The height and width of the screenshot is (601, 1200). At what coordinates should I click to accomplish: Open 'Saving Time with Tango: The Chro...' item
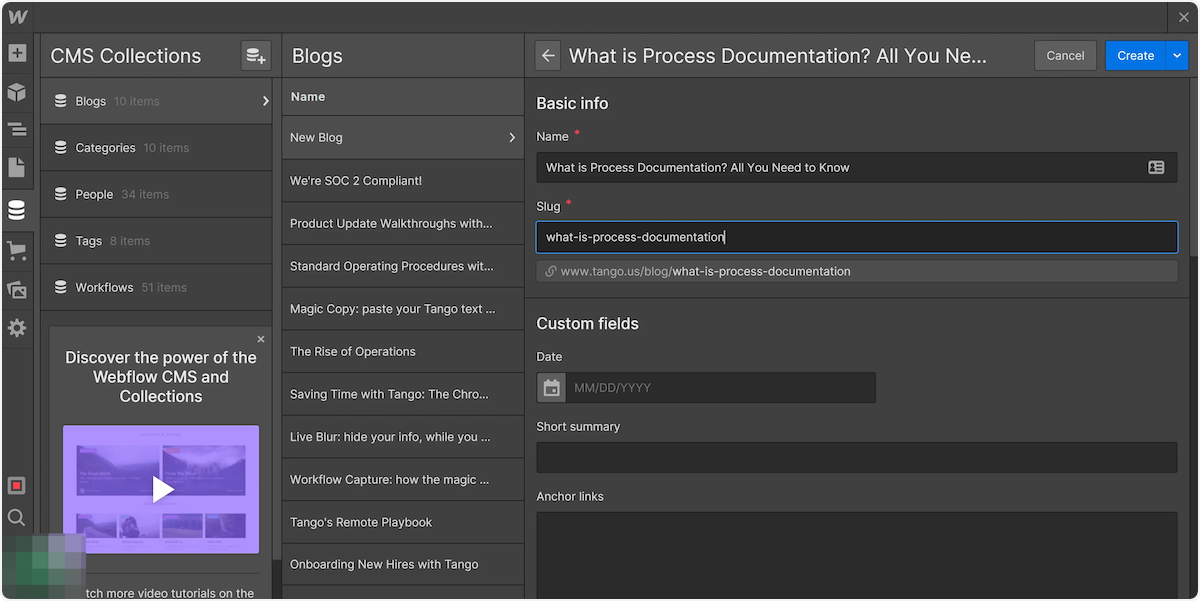(x=403, y=394)
